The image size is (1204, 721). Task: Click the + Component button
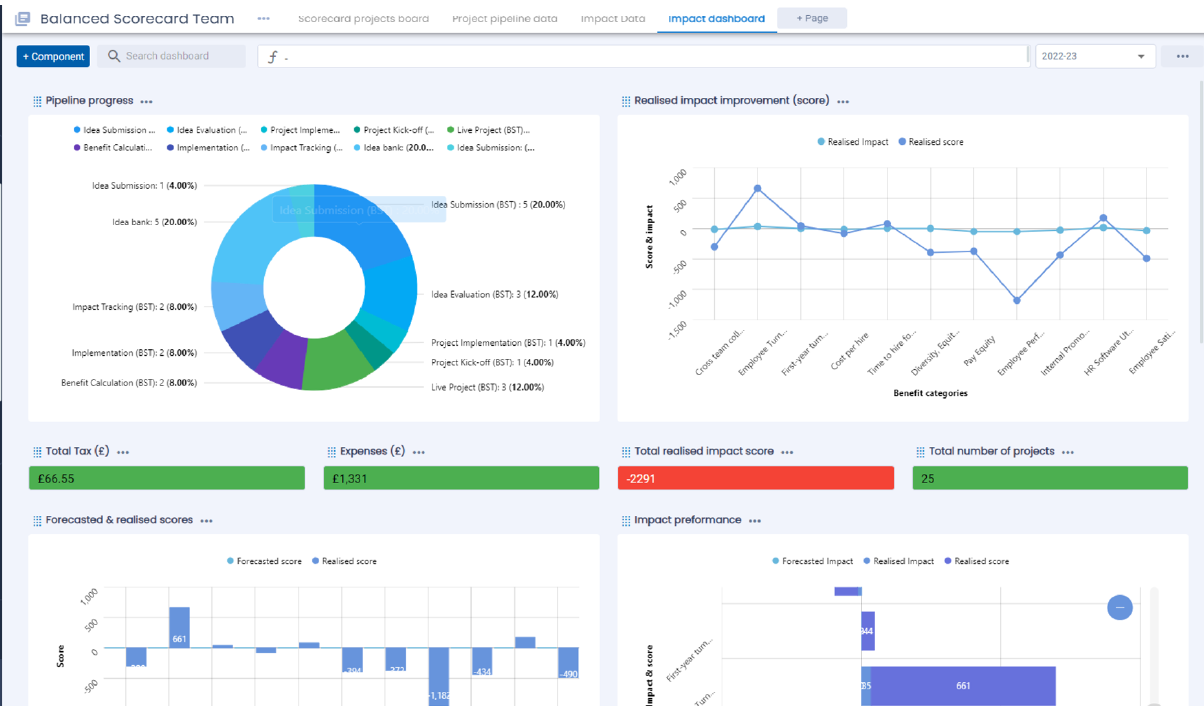(53, 57)
